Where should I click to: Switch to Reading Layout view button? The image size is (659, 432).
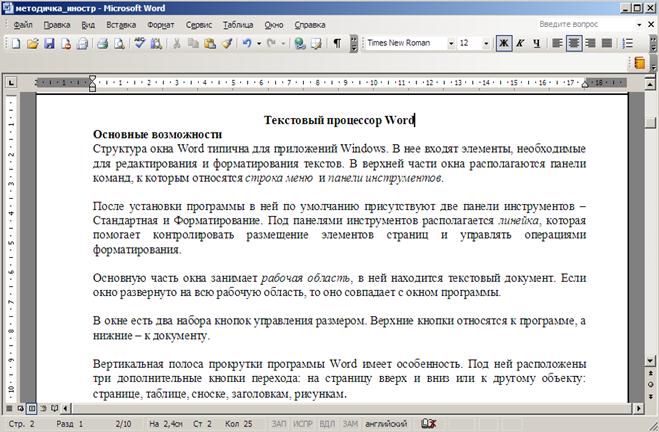(54, 408)
